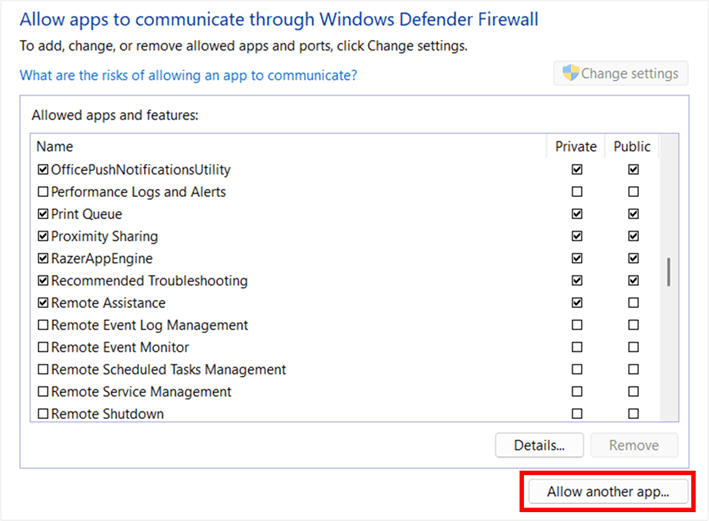Enable Remote Service Management Public checkbox
Screen dimensions: 709x521
pos(633,392)
